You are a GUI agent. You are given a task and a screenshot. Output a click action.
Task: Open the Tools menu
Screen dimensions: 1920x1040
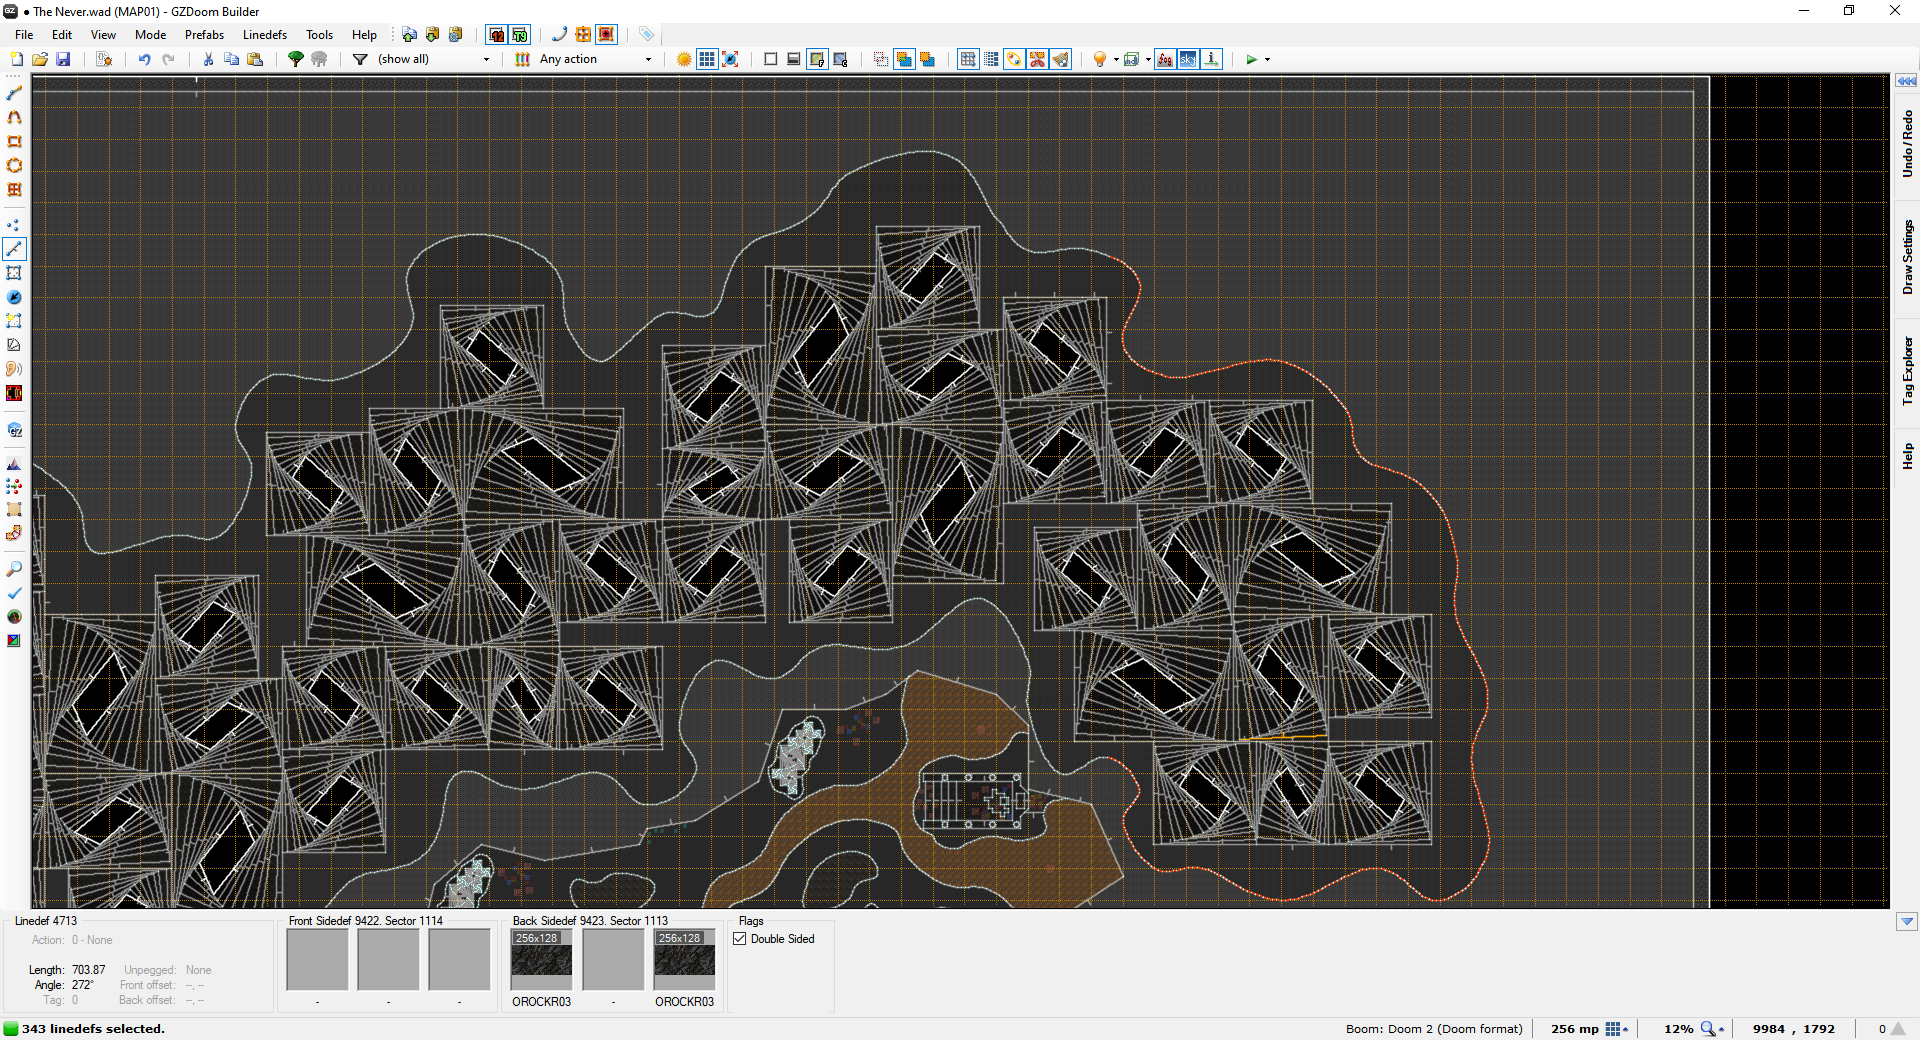(319, 34)
